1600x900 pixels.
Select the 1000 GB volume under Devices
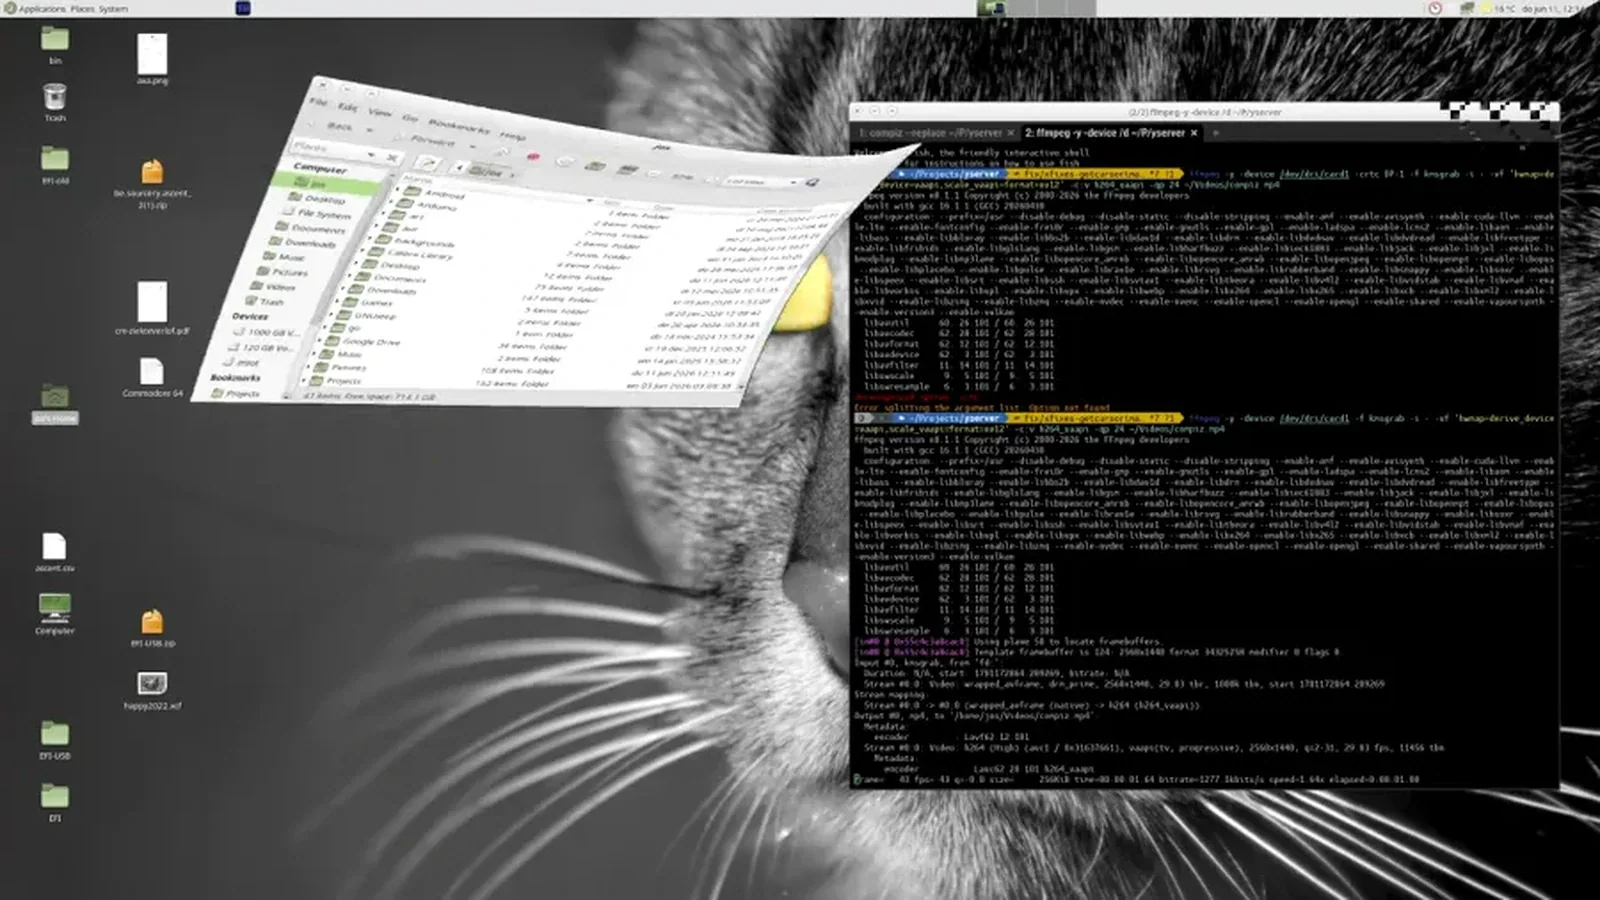tap(268, 332)
